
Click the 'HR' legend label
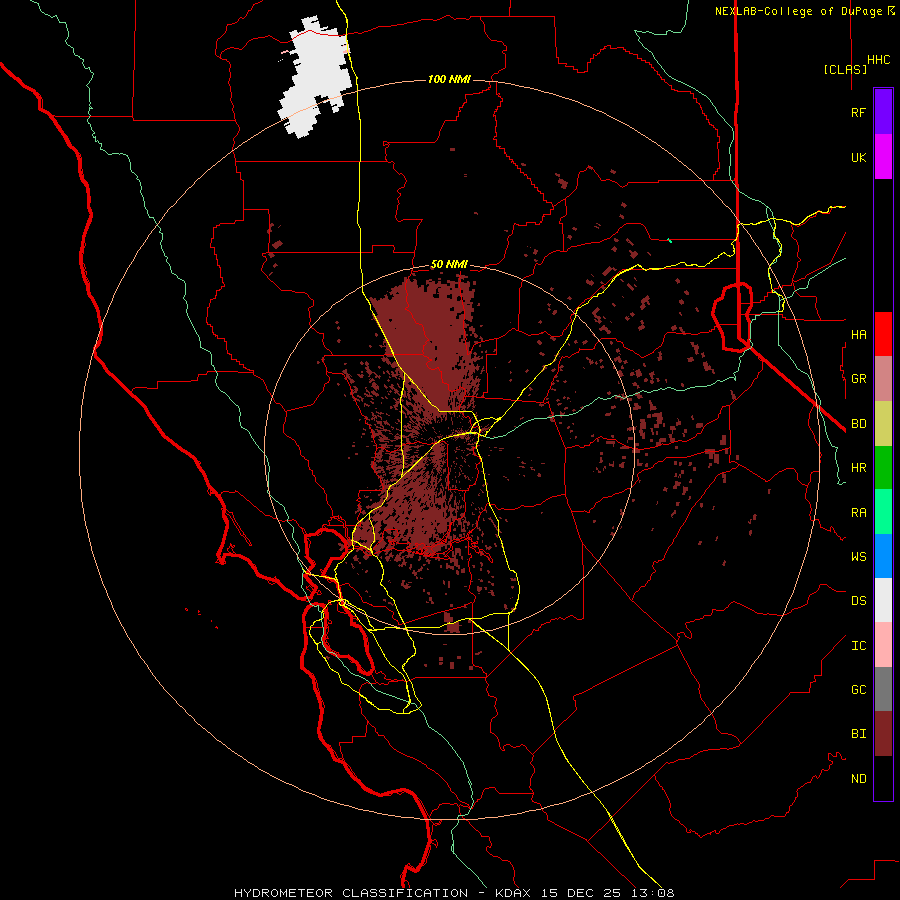tap(858, 468)
